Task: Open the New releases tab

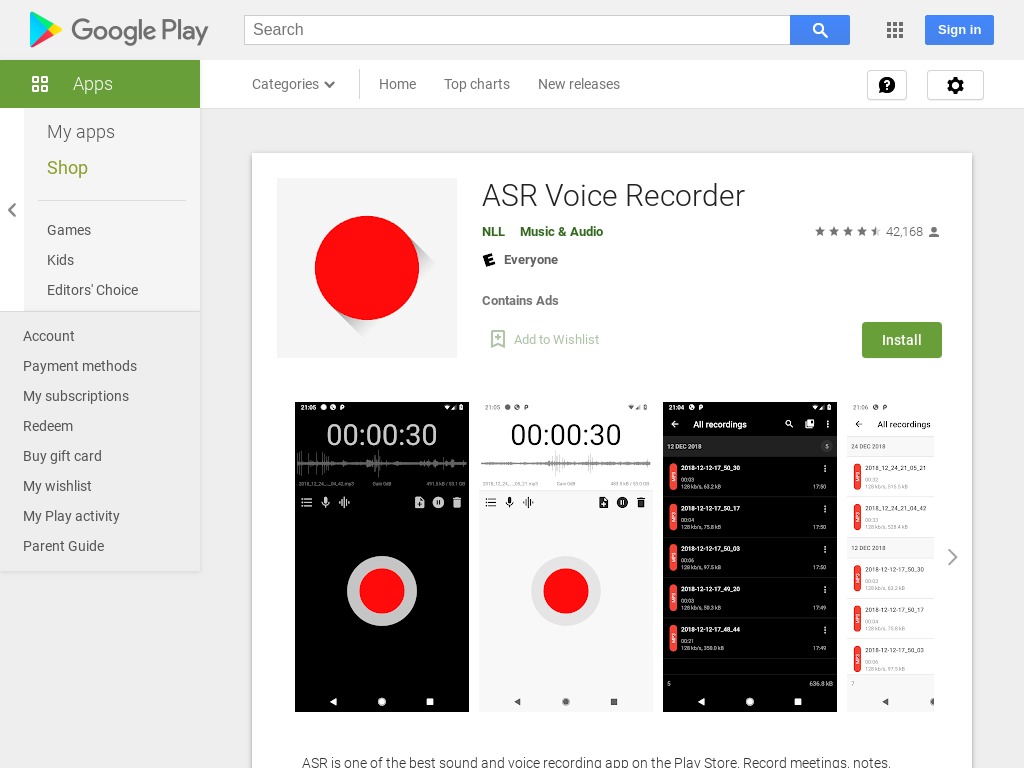Action: click(579, 84)
